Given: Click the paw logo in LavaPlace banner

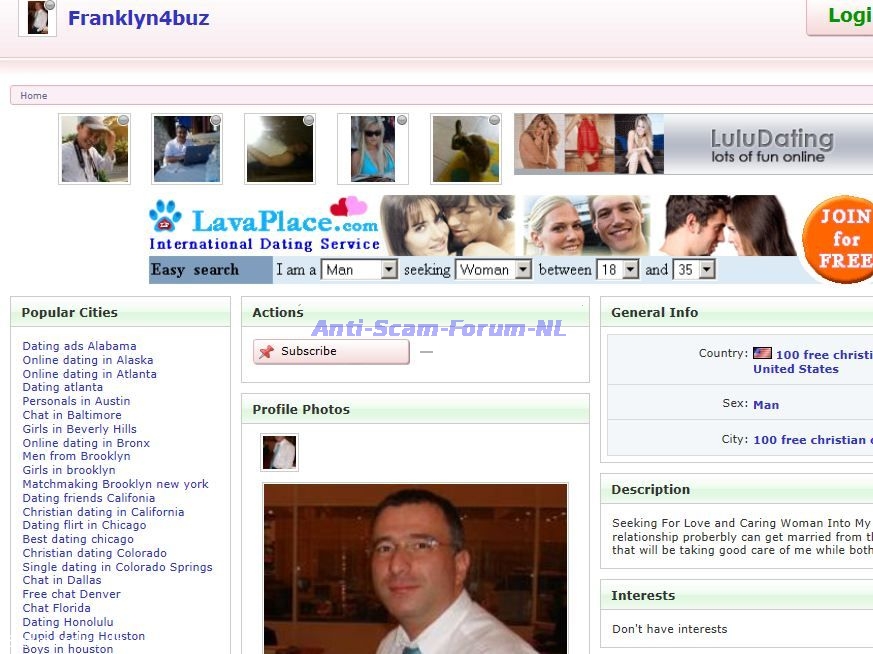Looking at the screenshot, I should coord(165,217).
